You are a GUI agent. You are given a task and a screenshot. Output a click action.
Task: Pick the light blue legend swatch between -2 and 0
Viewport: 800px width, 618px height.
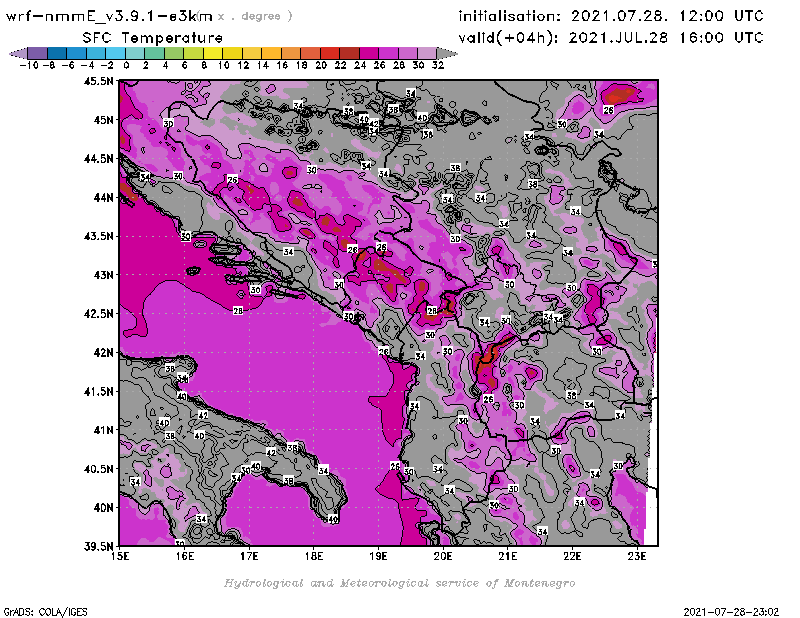116,53
